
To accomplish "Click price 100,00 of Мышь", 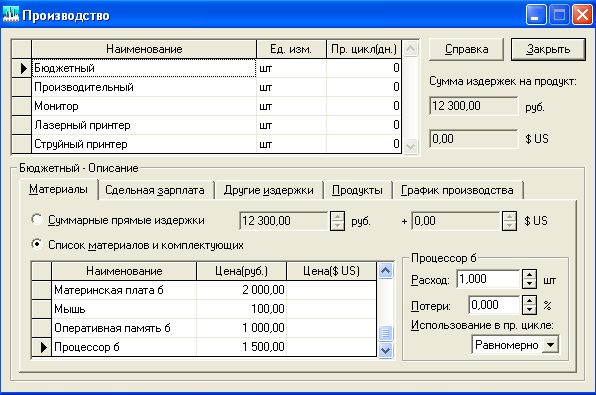I will click(x=241, y=309).
